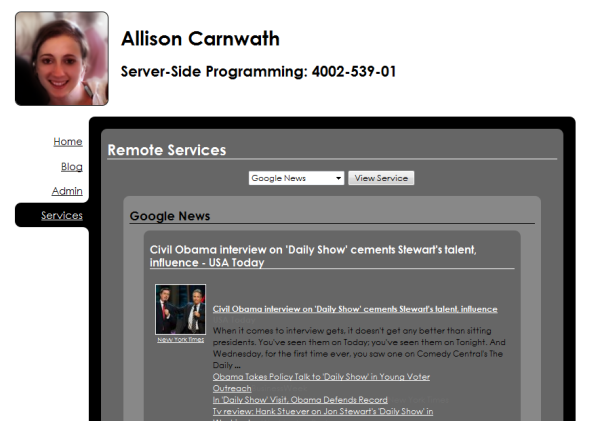Click Allison Carnwath profile photo

tap(62, 58)
